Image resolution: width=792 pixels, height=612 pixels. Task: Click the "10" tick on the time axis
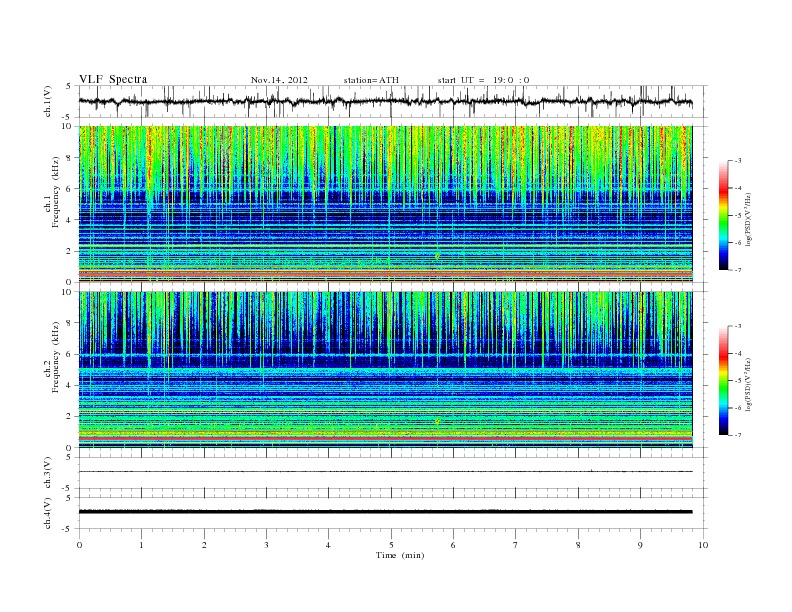(x=703, y=545)
